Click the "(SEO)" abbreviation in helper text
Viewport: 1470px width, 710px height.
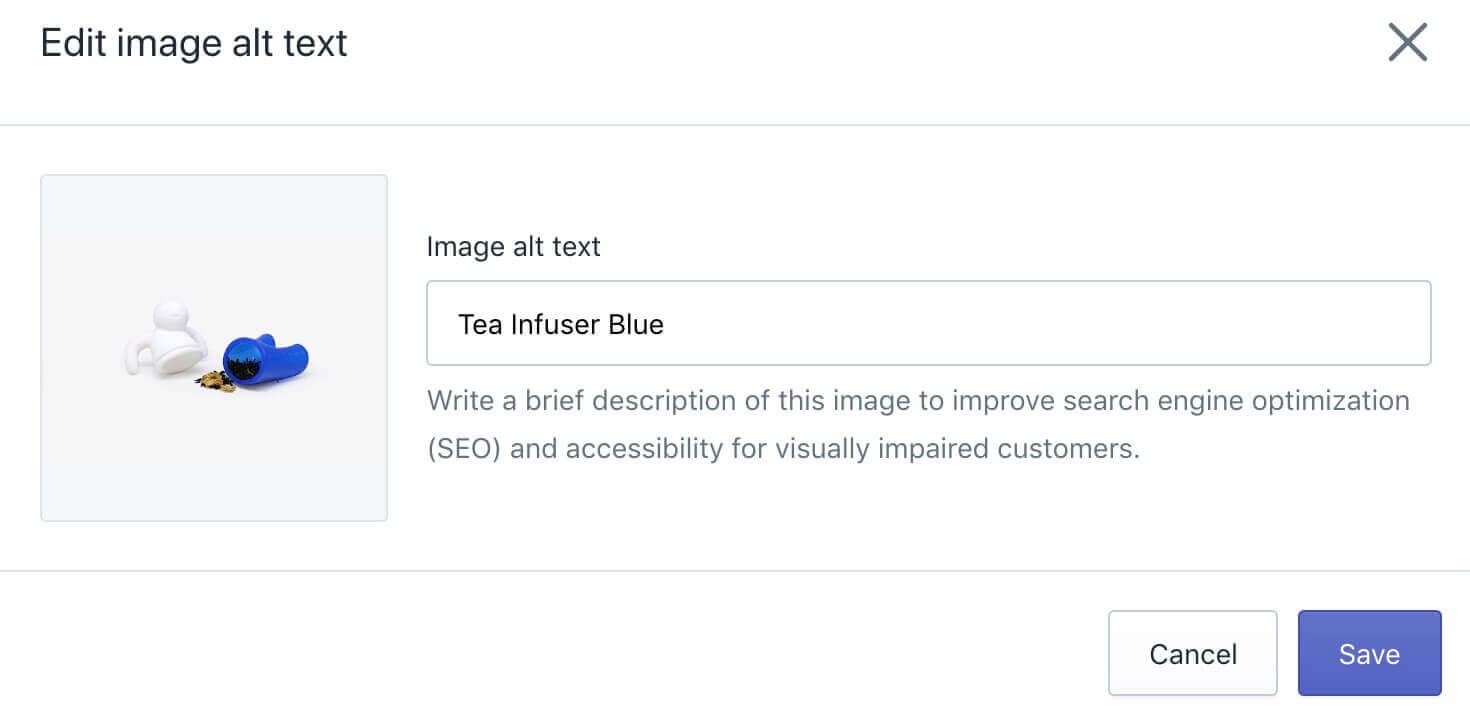point(464,448)
